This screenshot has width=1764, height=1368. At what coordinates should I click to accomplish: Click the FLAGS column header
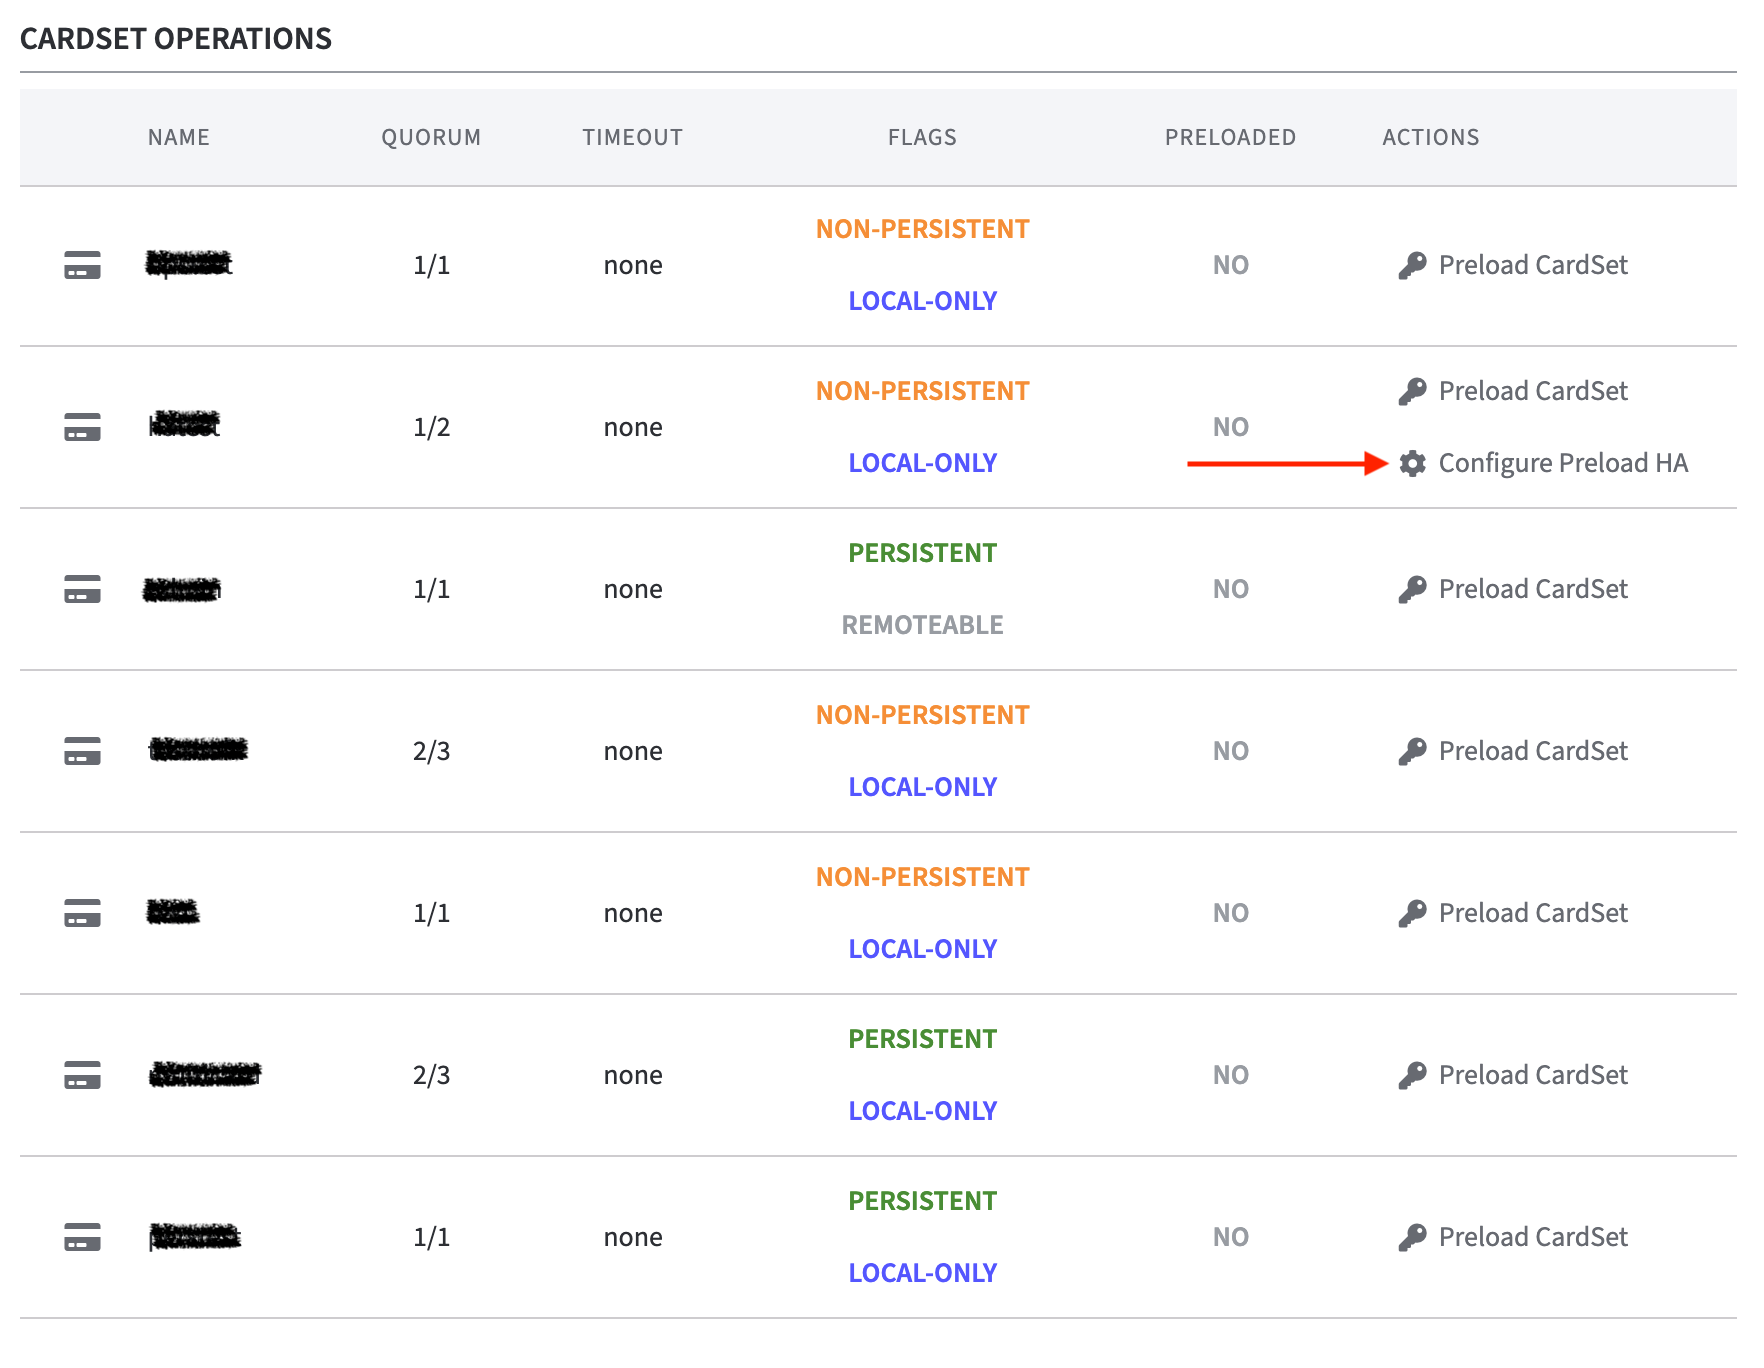point(922,137)
